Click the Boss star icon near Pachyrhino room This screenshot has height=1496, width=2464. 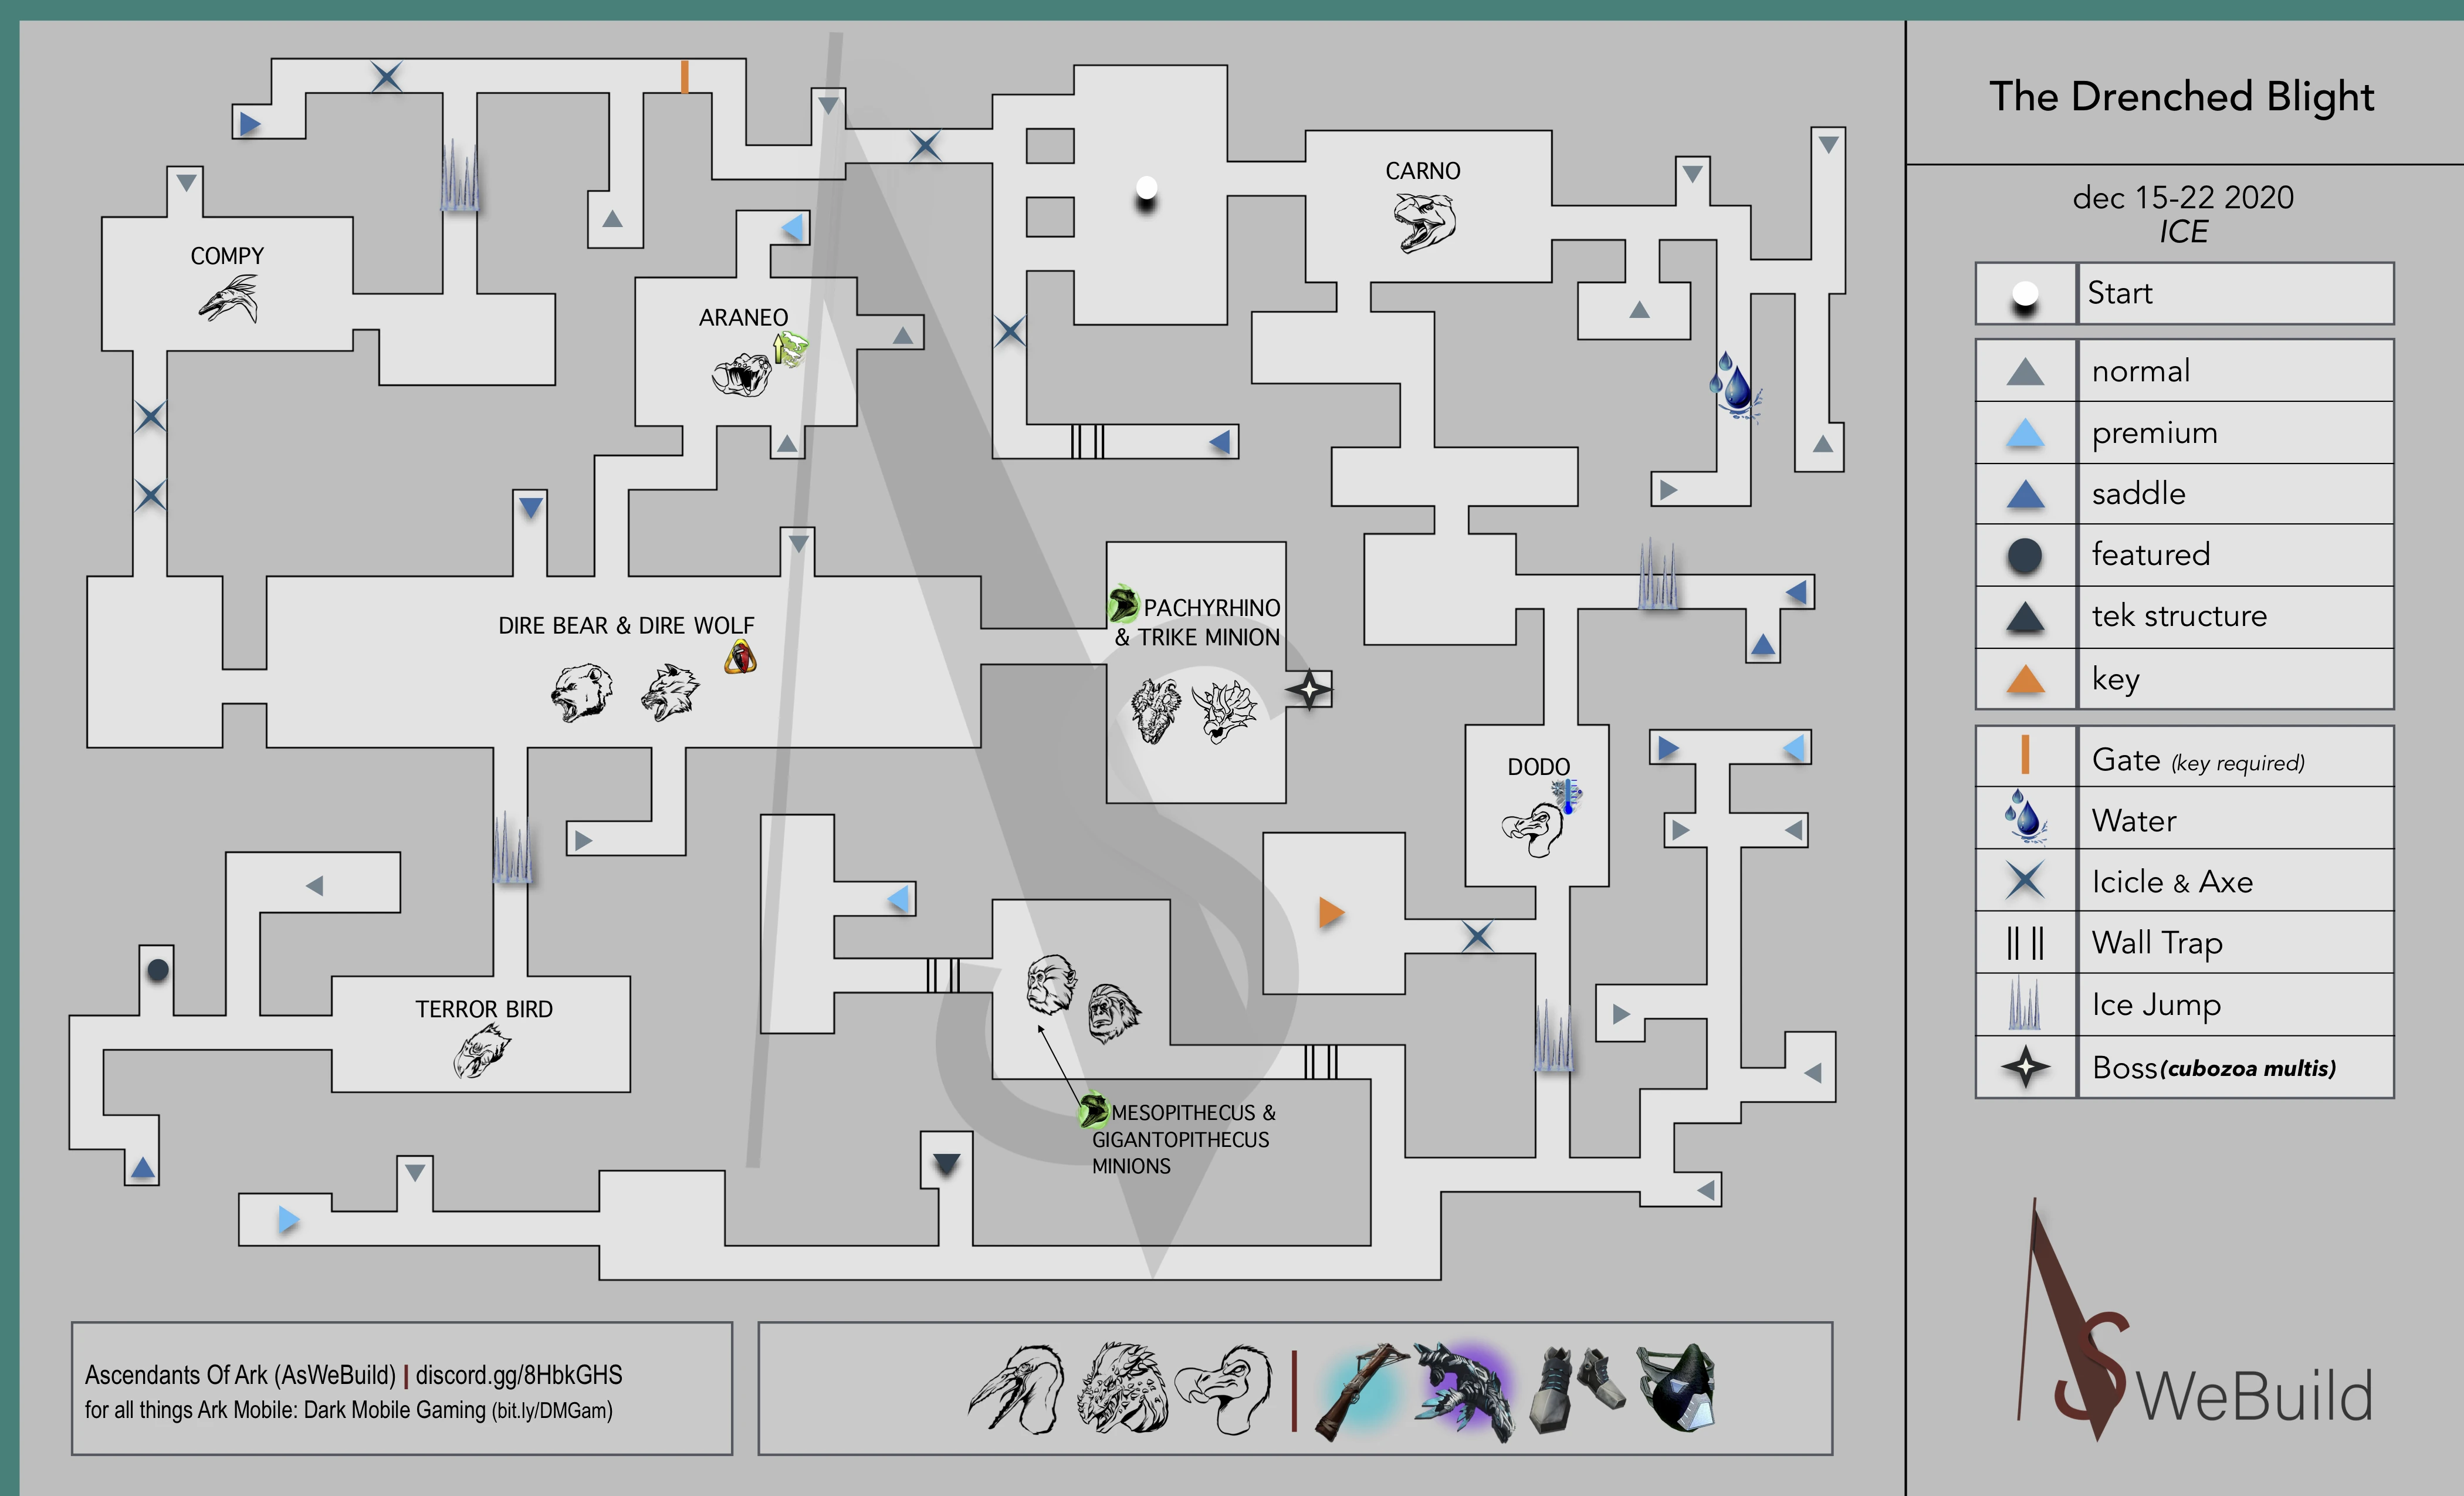point(1309,689)
